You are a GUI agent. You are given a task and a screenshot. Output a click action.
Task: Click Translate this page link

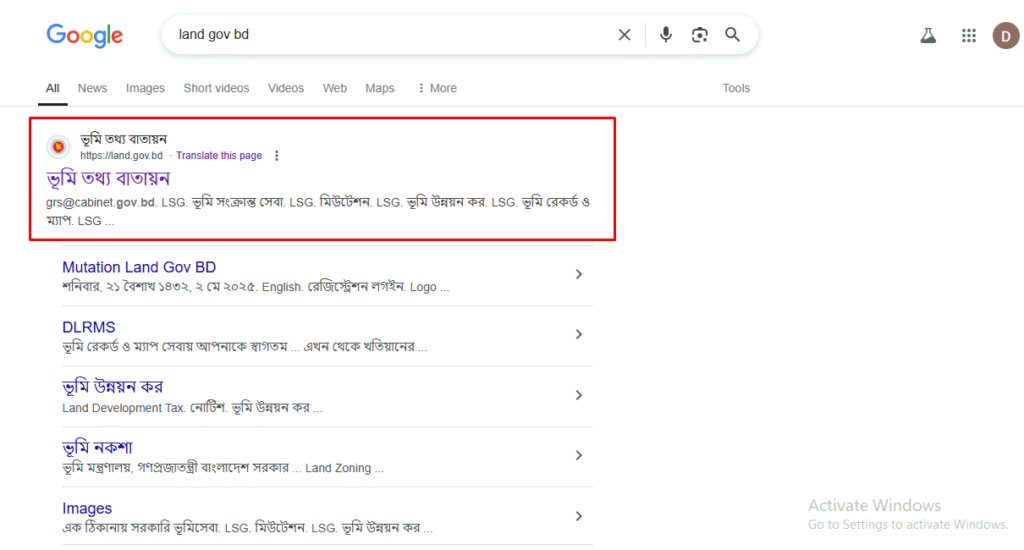tap(219, 155)
